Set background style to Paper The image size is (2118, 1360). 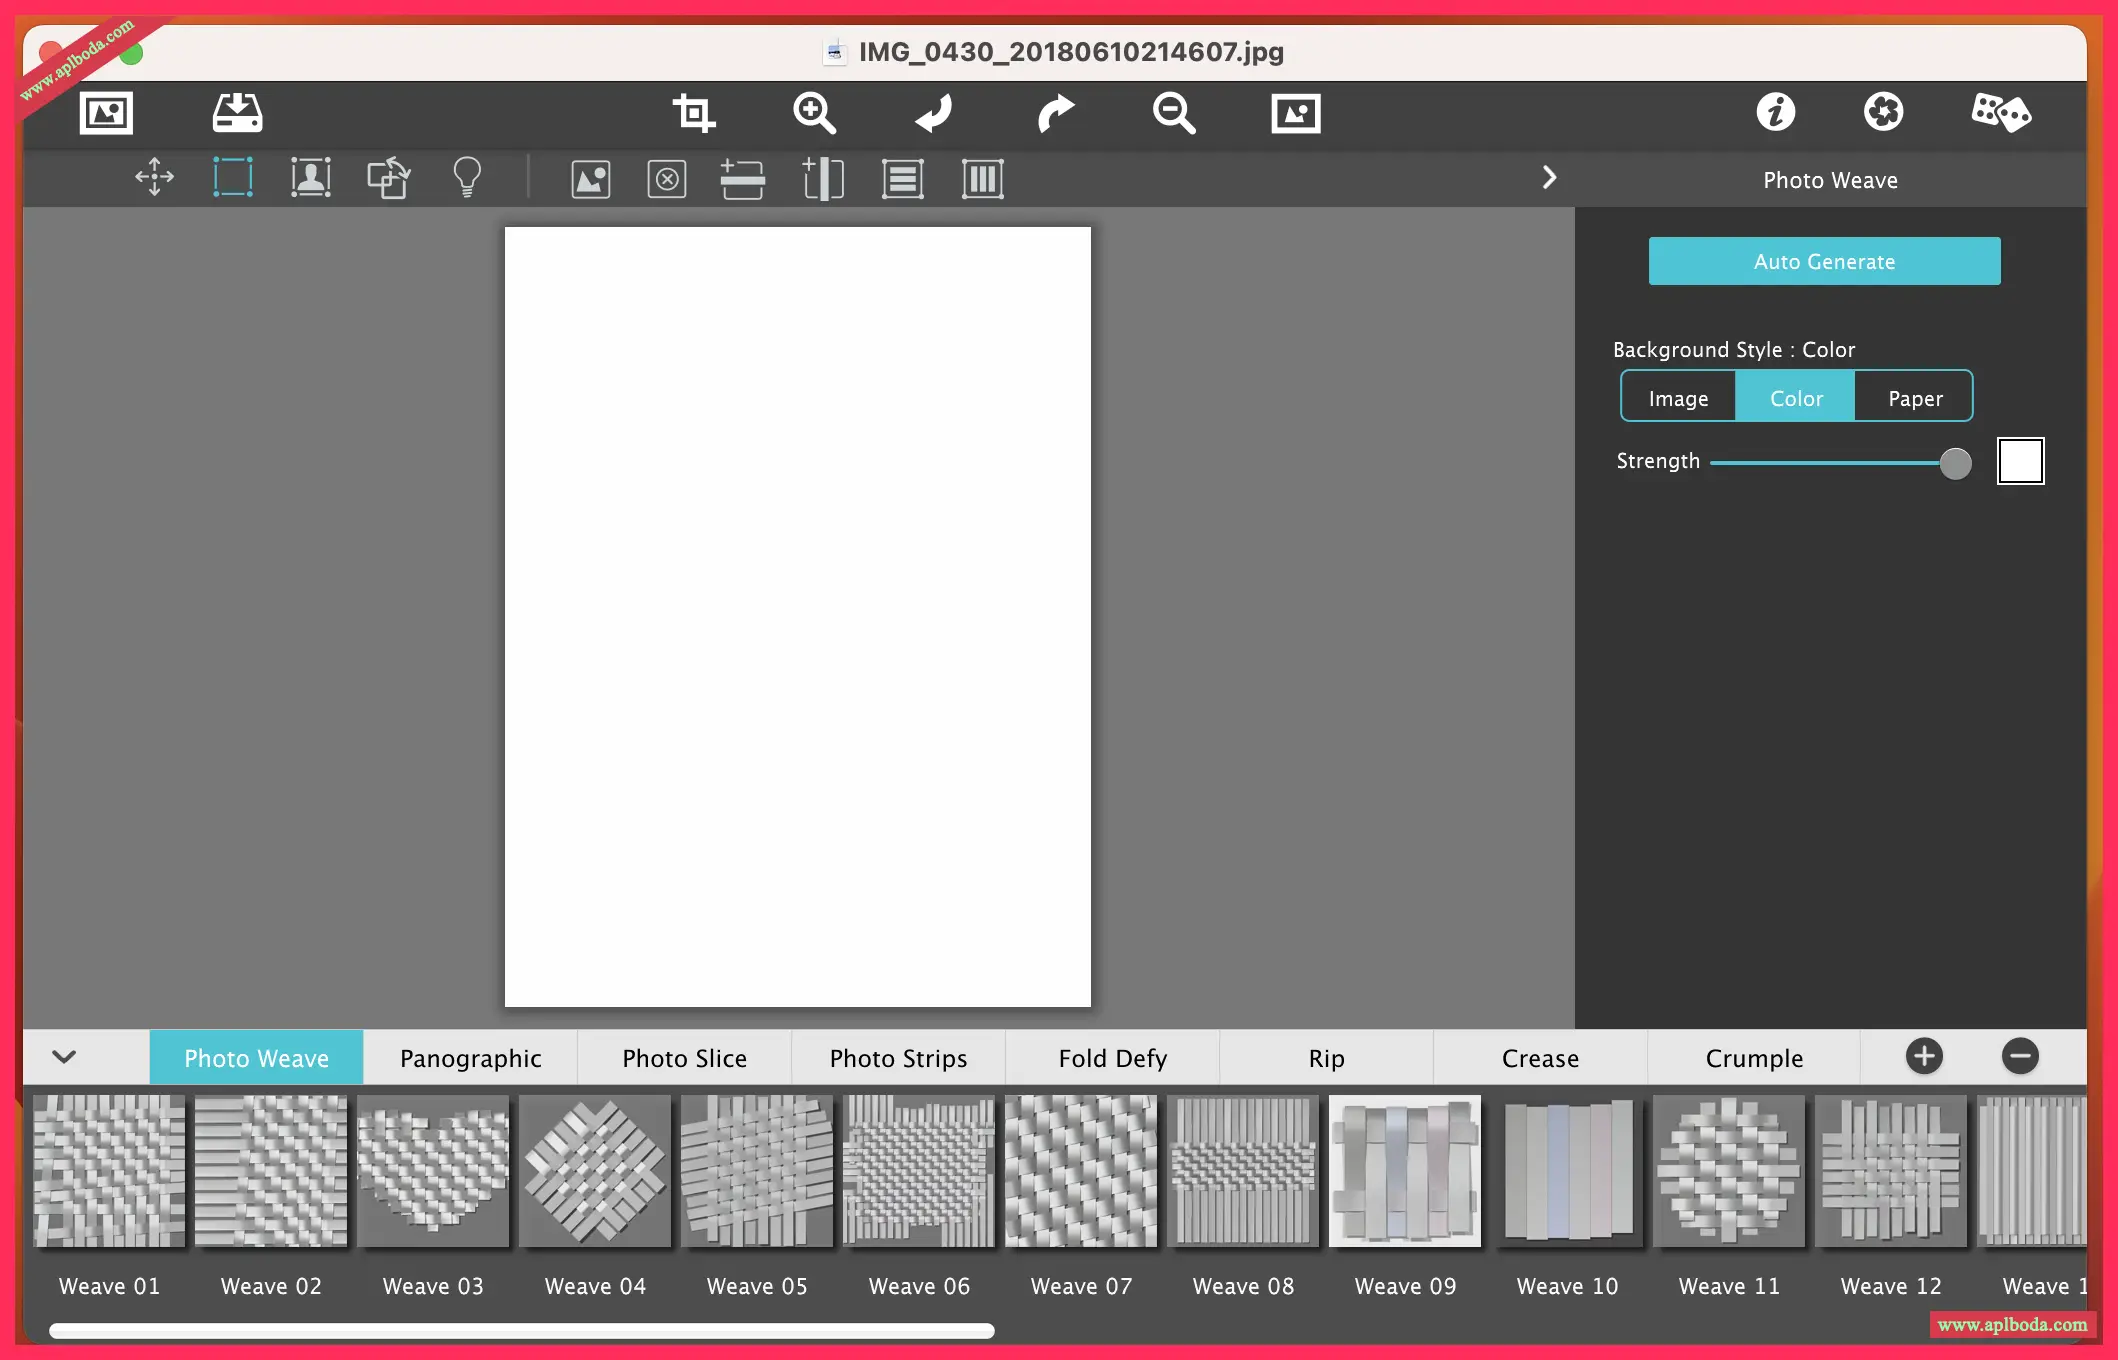coord(1914,398)
